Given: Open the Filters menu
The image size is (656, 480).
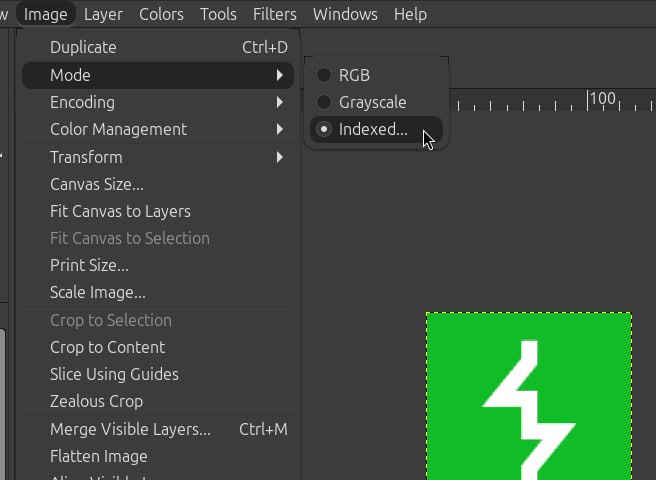Looking at the screenshot, I should [274, 14].
